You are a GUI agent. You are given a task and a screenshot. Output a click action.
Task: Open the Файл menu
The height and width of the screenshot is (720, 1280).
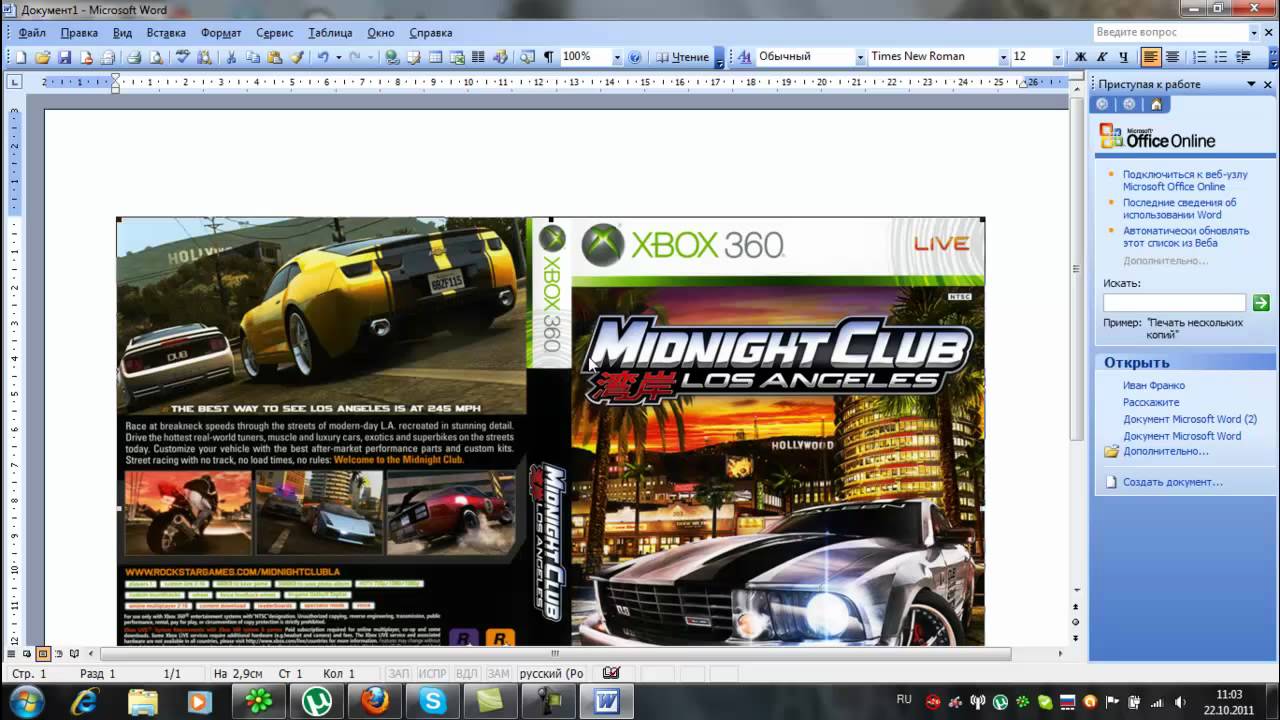click(x=32, y=33)
